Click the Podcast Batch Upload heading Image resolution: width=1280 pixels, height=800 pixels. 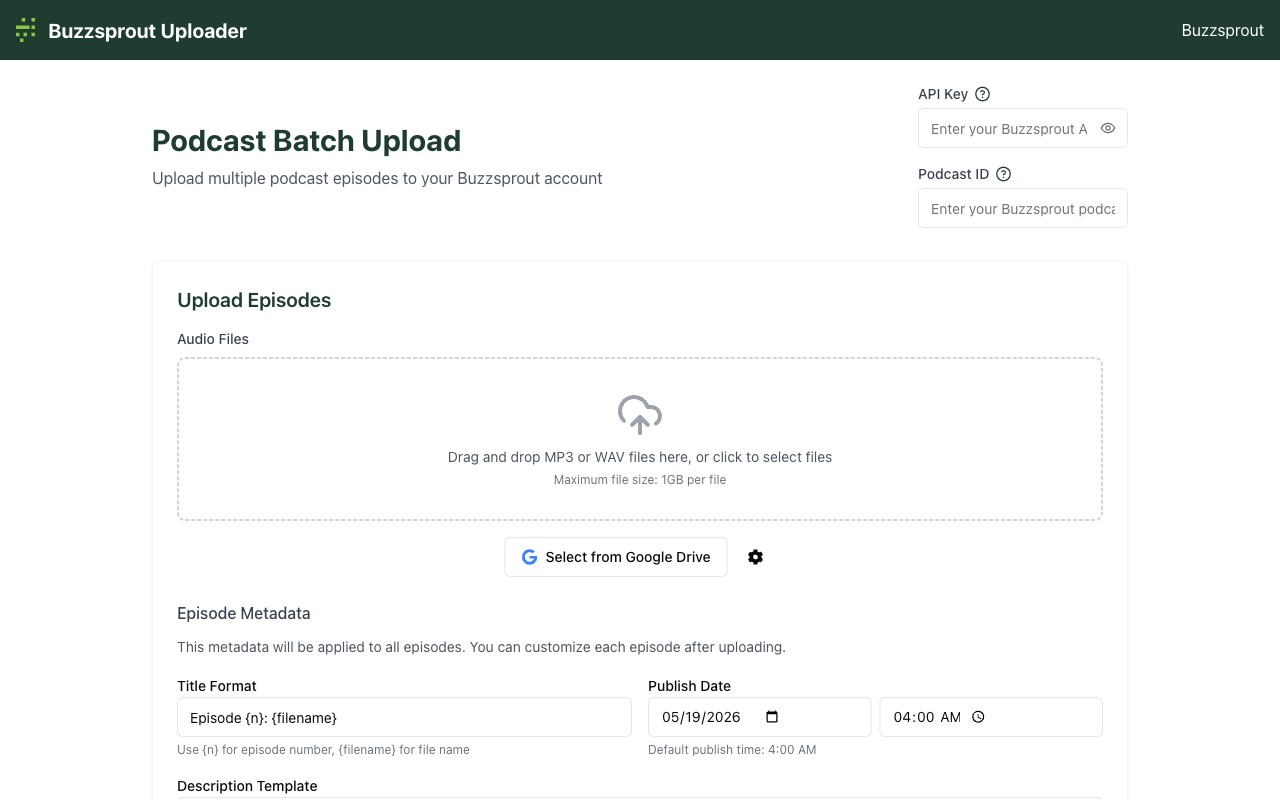(x=306, y=141)
